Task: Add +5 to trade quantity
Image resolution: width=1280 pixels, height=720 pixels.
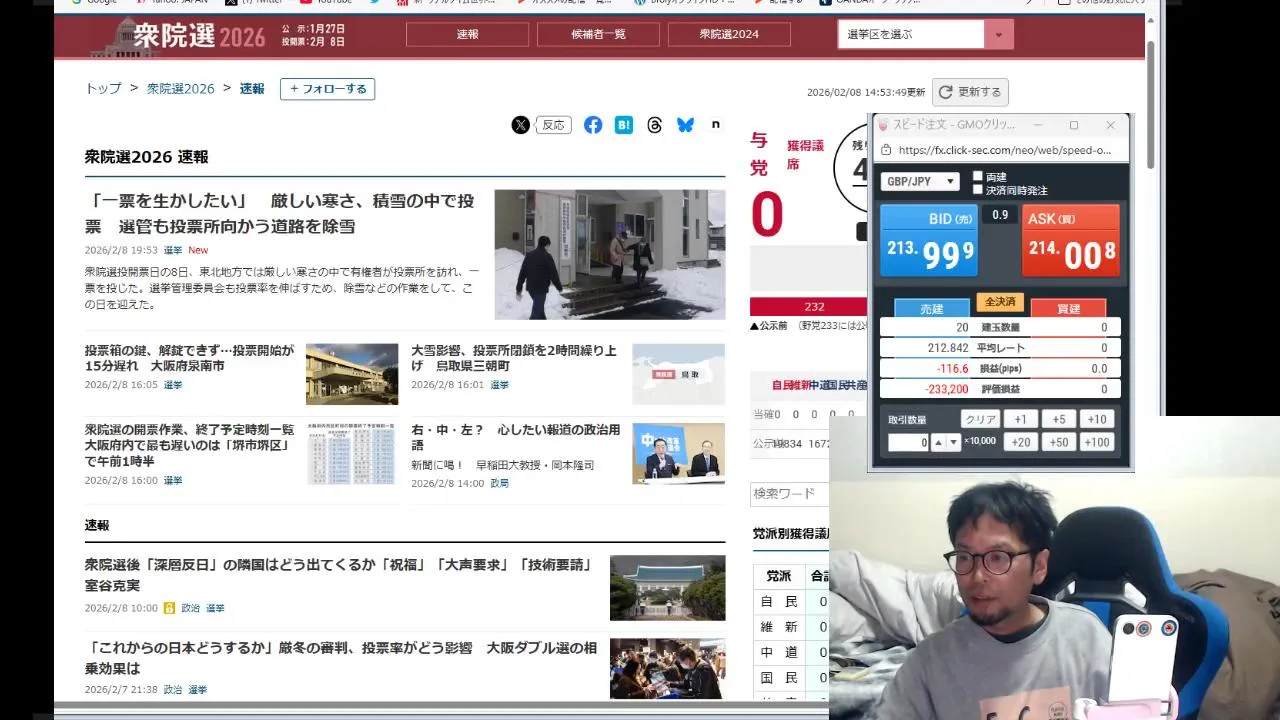Action: [x=1058, y=420]
